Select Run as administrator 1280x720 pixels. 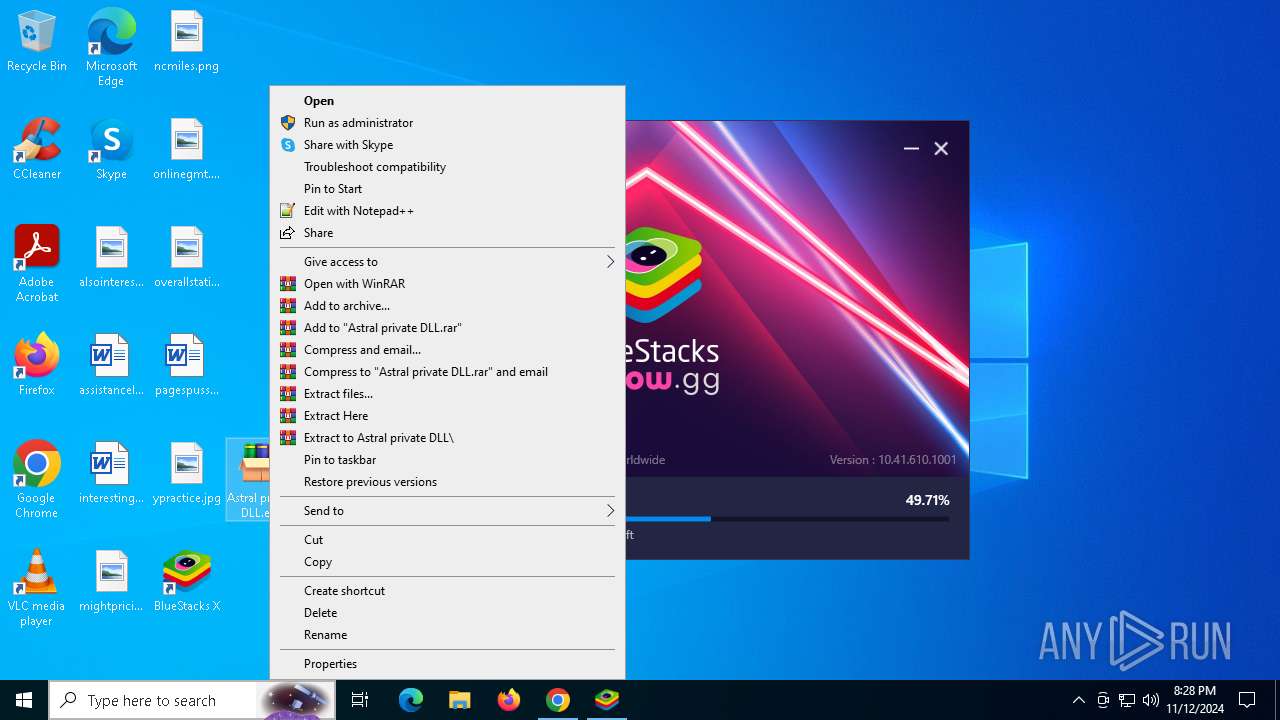[x=447, y=123]
